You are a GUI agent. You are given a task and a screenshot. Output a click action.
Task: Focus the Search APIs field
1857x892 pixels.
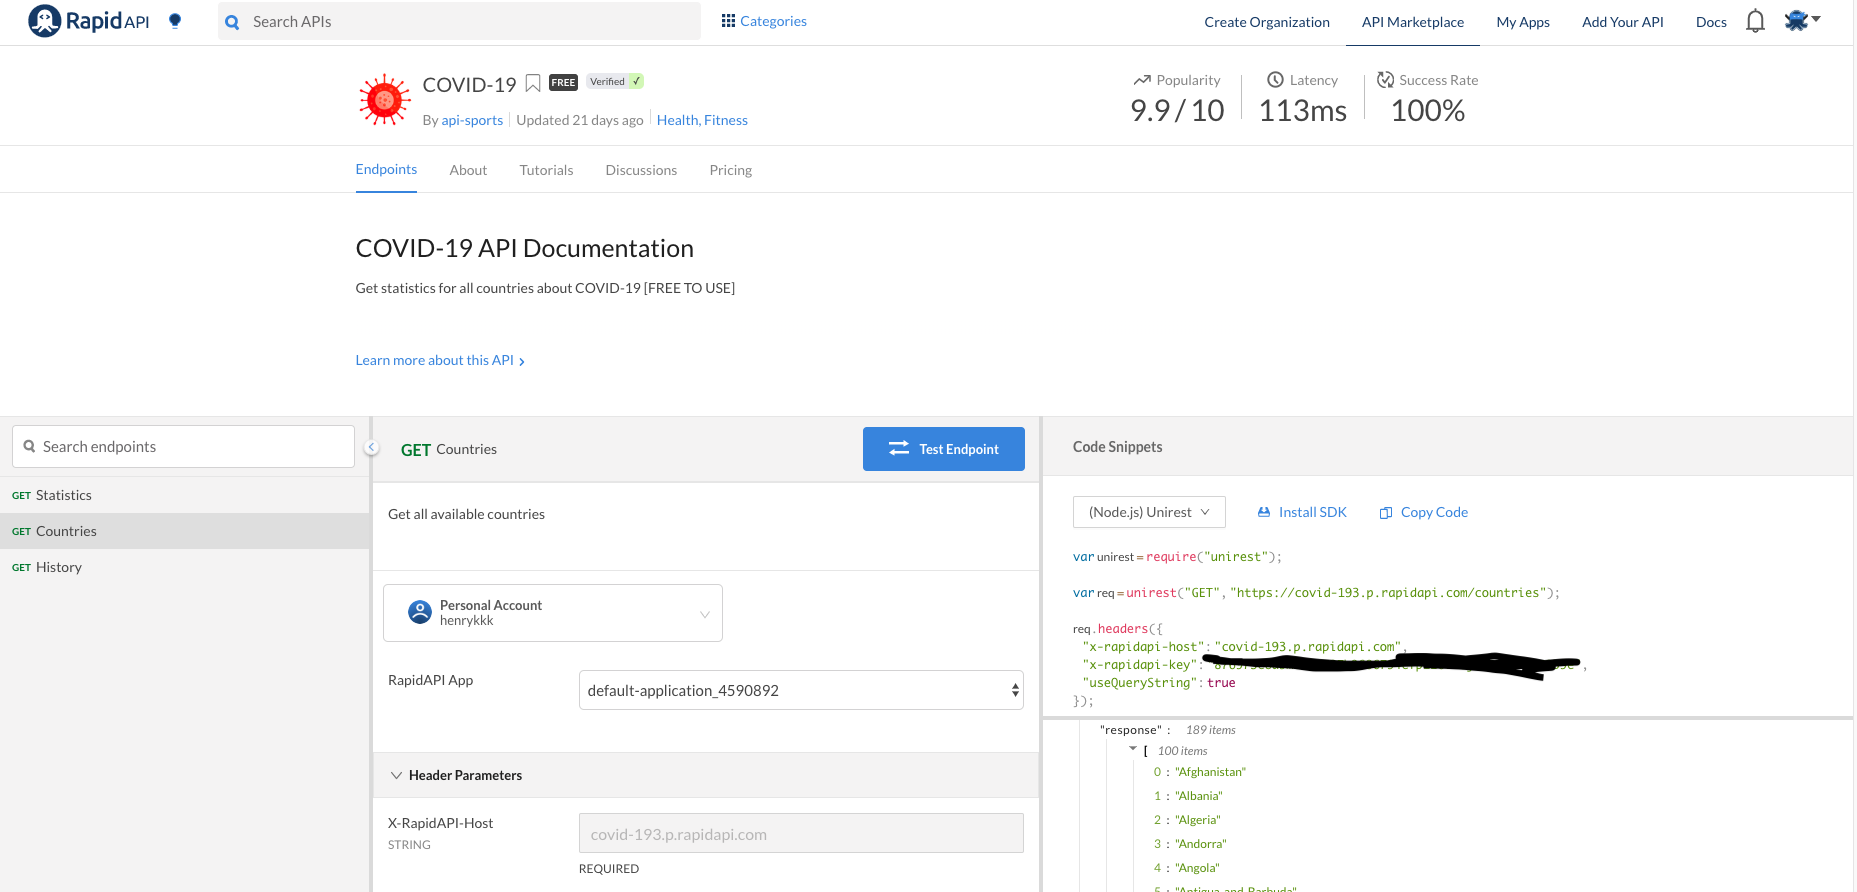[x=459, y=22]
